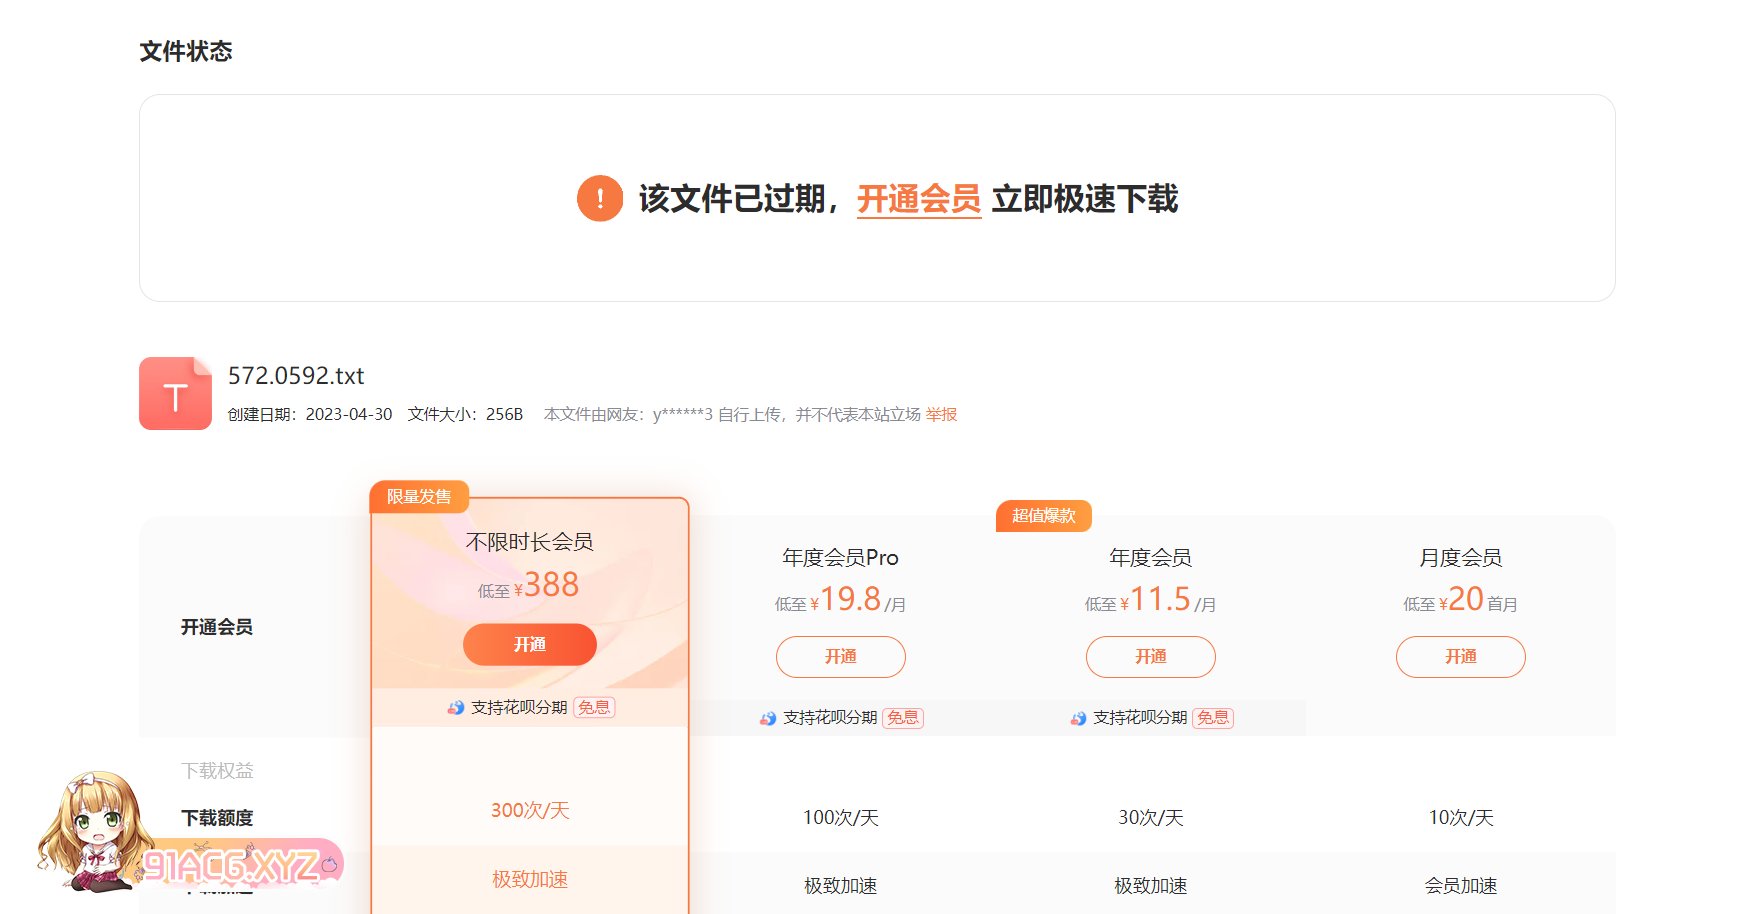Click the 限量发售 badge
Image resolution: width=1737 pixels, height=914 pixels.
[x=419, y=497]
